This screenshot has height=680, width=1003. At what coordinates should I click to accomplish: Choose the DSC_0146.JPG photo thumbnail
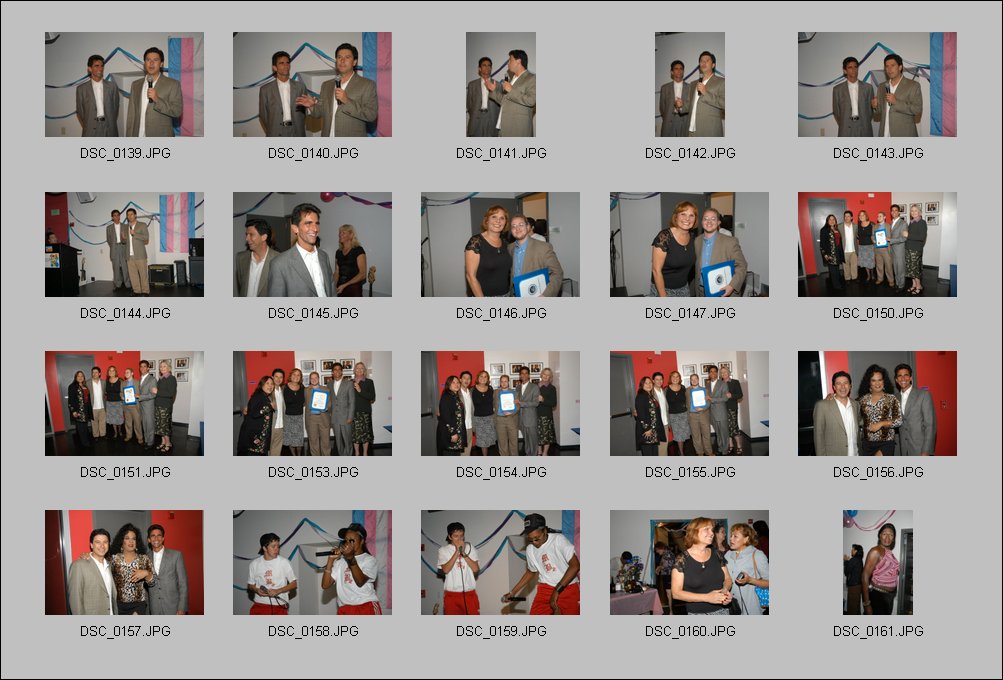tap(500, 244)
